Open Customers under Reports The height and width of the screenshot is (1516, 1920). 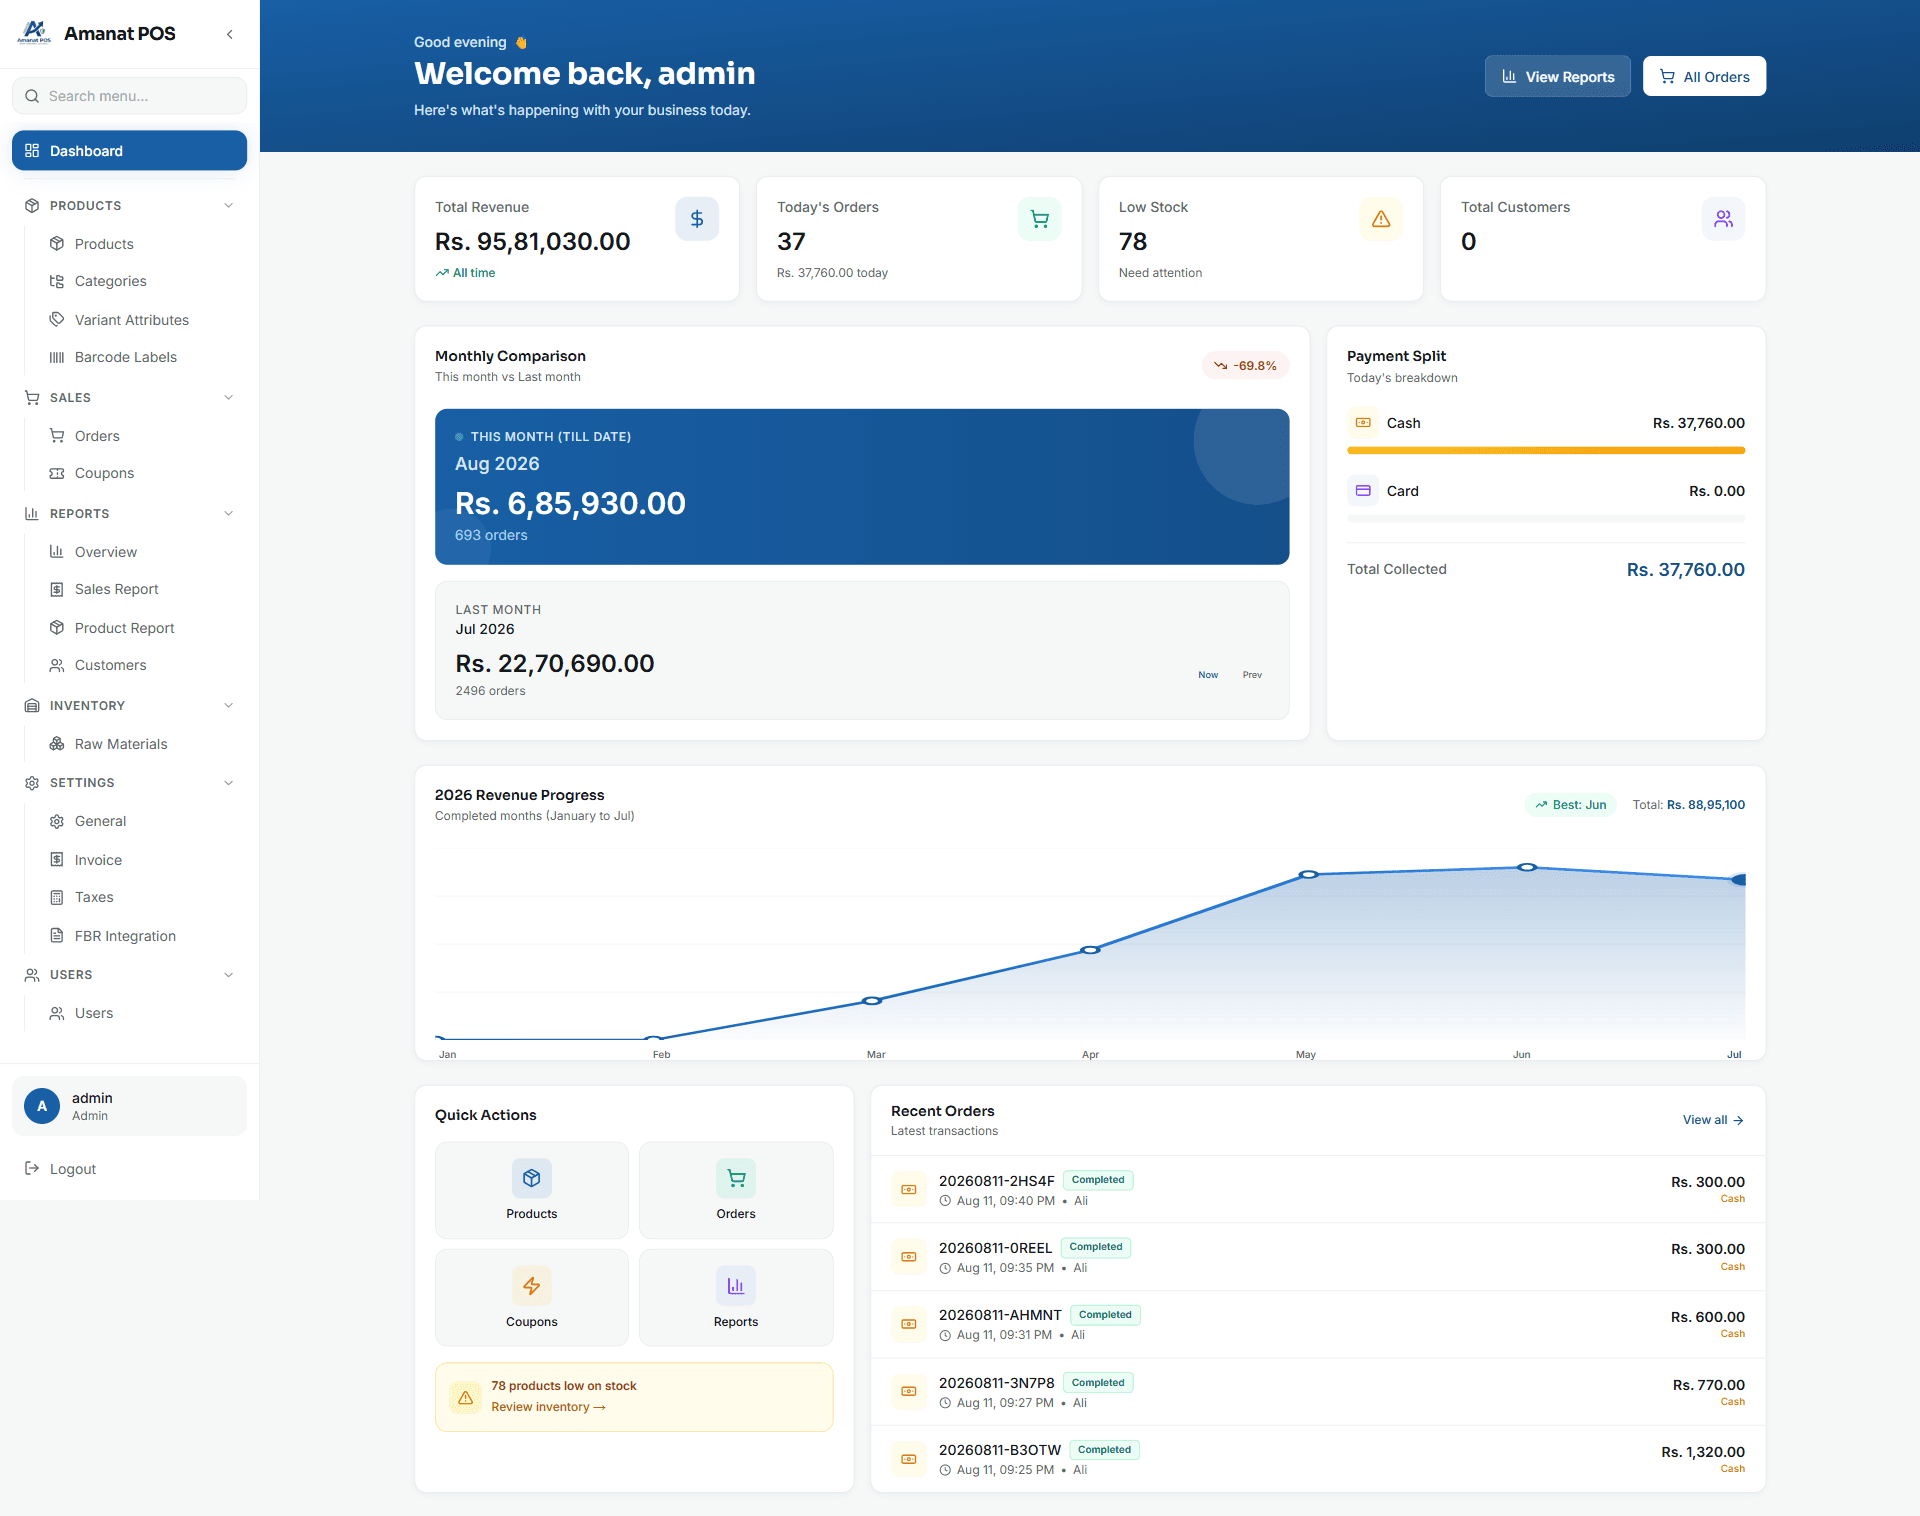[x=142, y=665]
